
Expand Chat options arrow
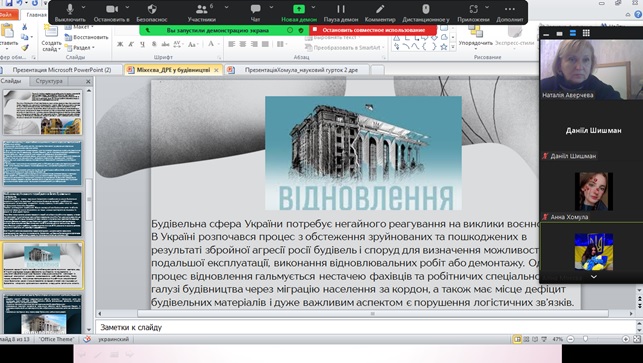tap(271, 7)
